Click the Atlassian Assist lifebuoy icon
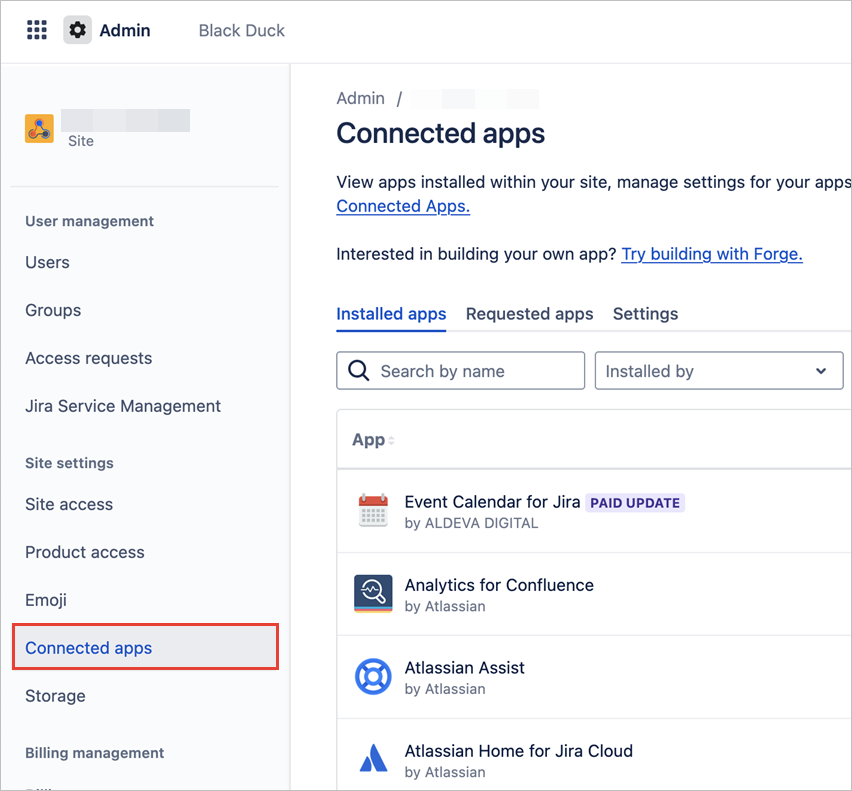The image size is (852, 791). click(x=373, y=676)
